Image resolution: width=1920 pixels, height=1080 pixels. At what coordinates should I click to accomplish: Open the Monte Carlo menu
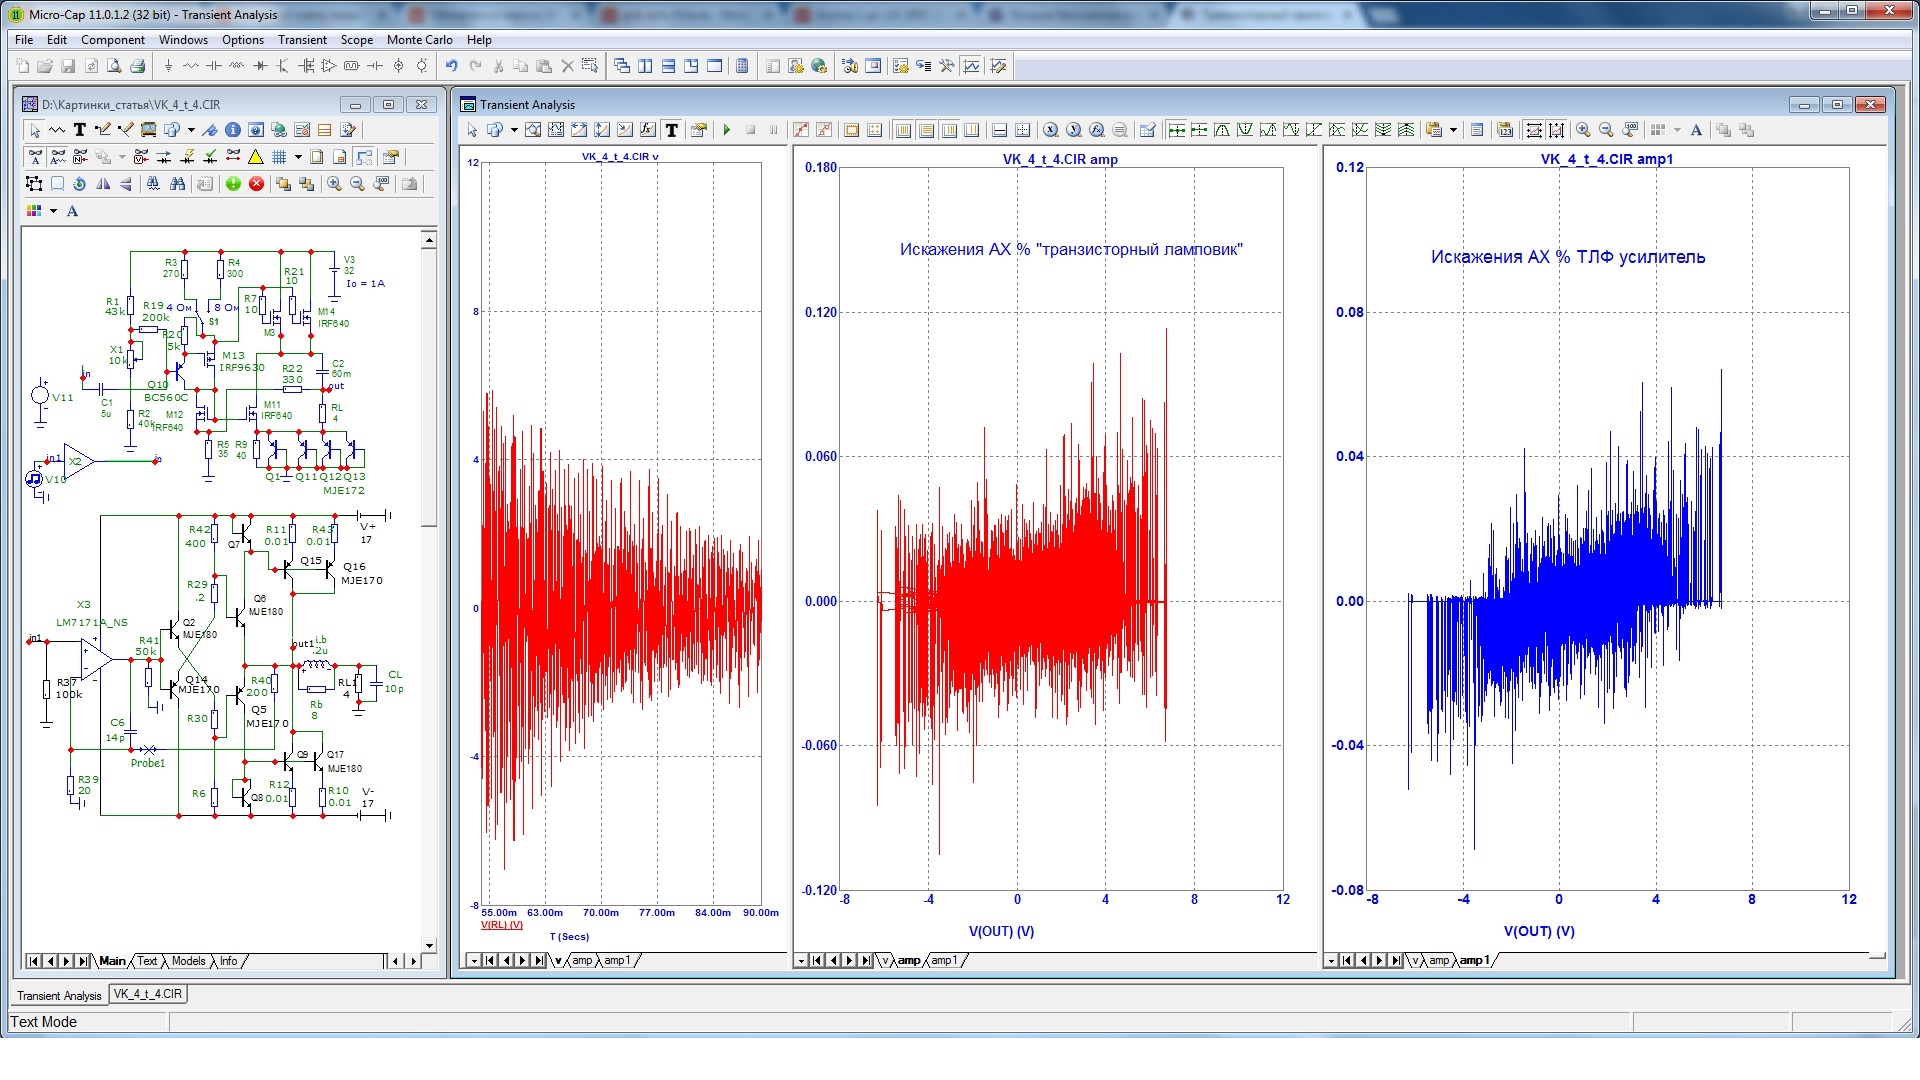[x=419, y=40]
